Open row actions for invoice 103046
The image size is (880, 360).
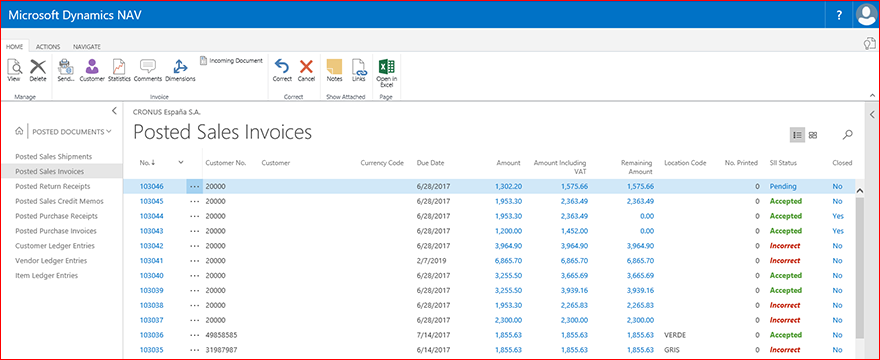click(x=195, y=186)
